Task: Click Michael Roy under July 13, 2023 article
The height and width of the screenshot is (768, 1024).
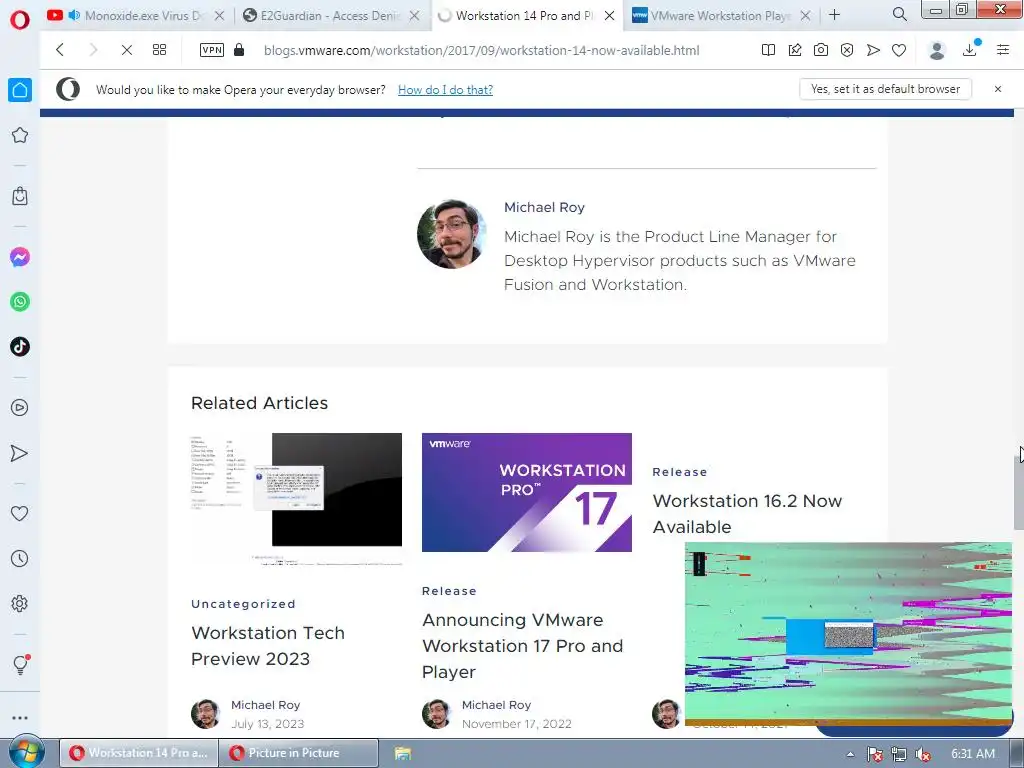Action: tap(265, 705)
